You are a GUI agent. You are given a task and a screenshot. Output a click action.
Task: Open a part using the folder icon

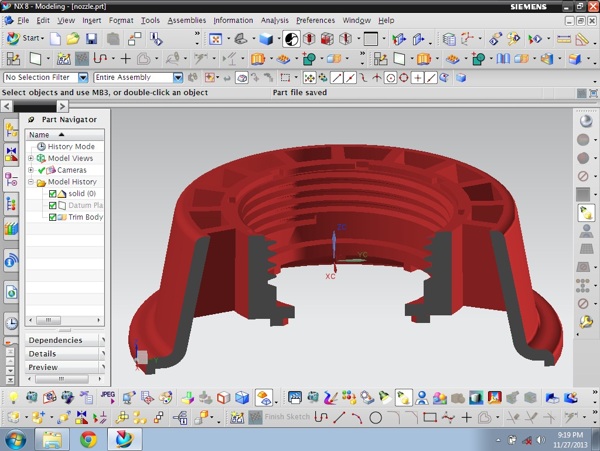point(73,39)
